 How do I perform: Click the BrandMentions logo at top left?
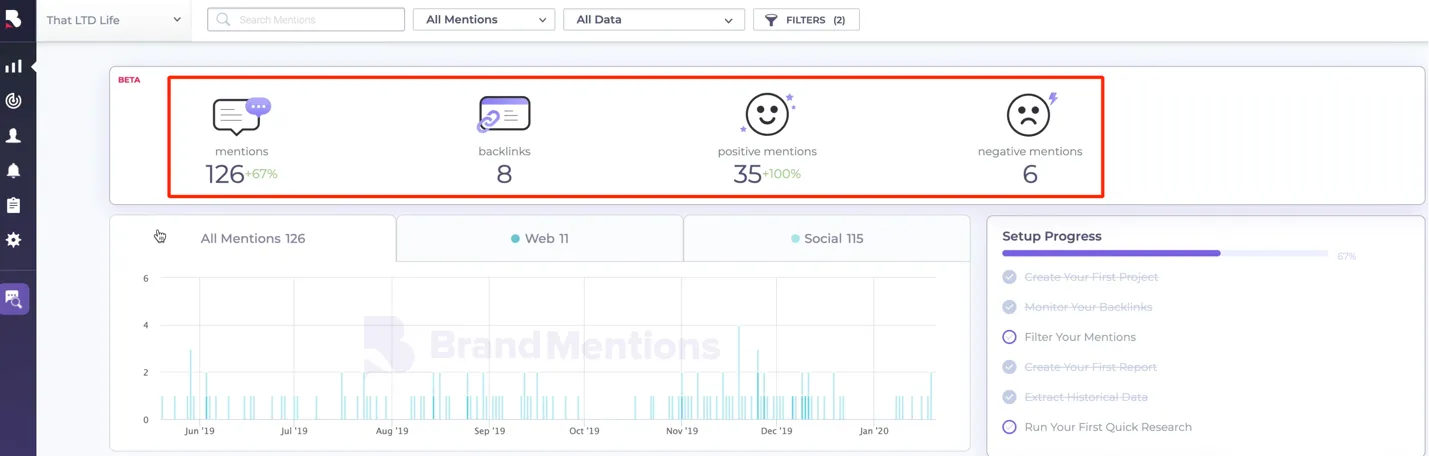click(x=13, y=19)
